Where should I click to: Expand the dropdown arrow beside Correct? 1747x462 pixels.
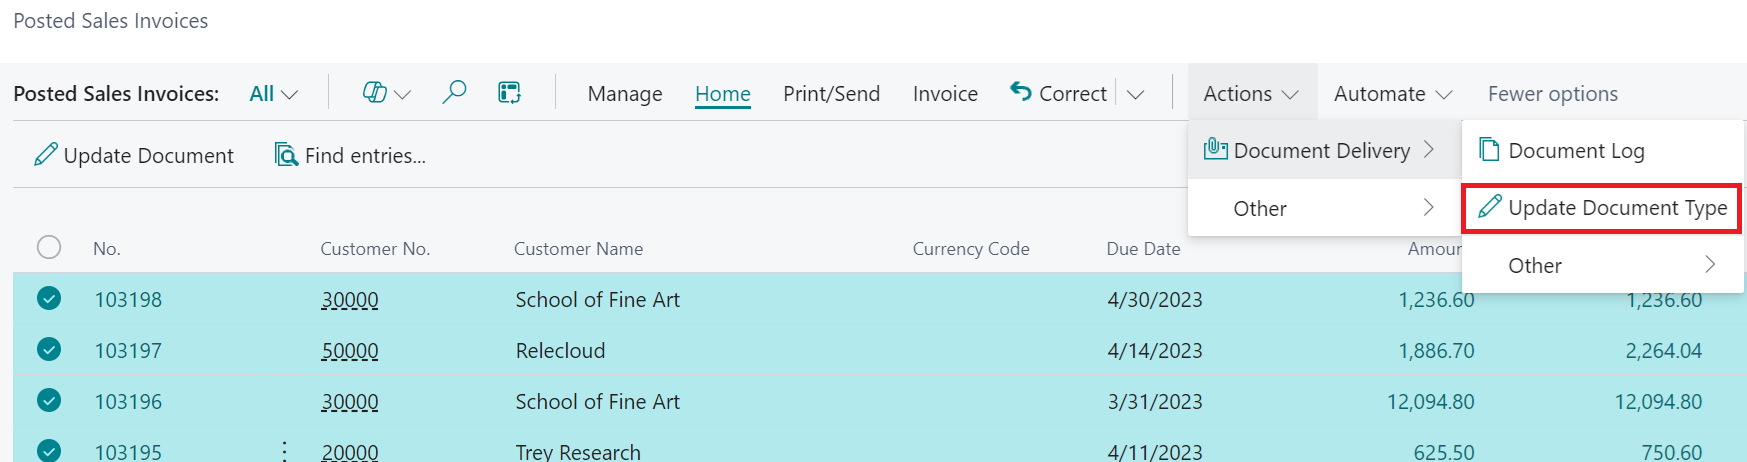pyautogui.click(x=1135, y=94)
